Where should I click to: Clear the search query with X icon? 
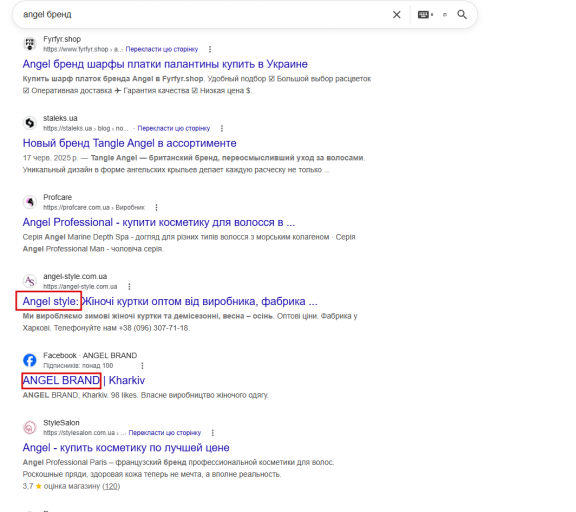pos(397,15)
